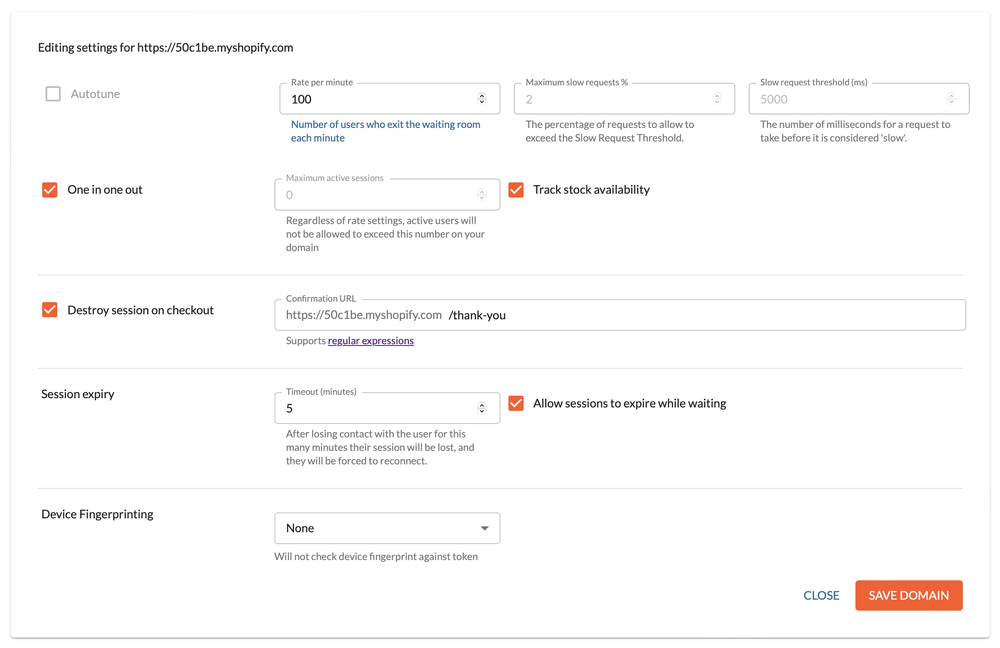Viewport: 1000px width, 648px height.
Task: Click the Session expiry label
Action: pyautogui.click(x=78, y=394)
